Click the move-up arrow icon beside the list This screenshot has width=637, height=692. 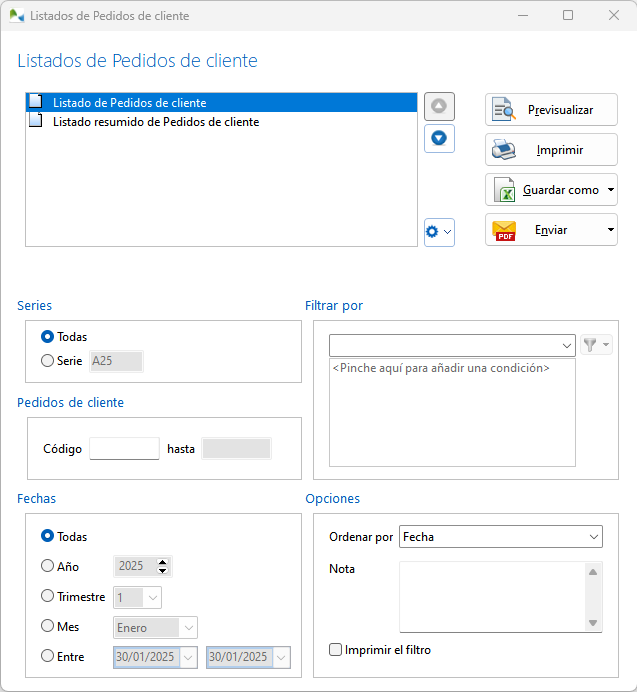[439, 107]
